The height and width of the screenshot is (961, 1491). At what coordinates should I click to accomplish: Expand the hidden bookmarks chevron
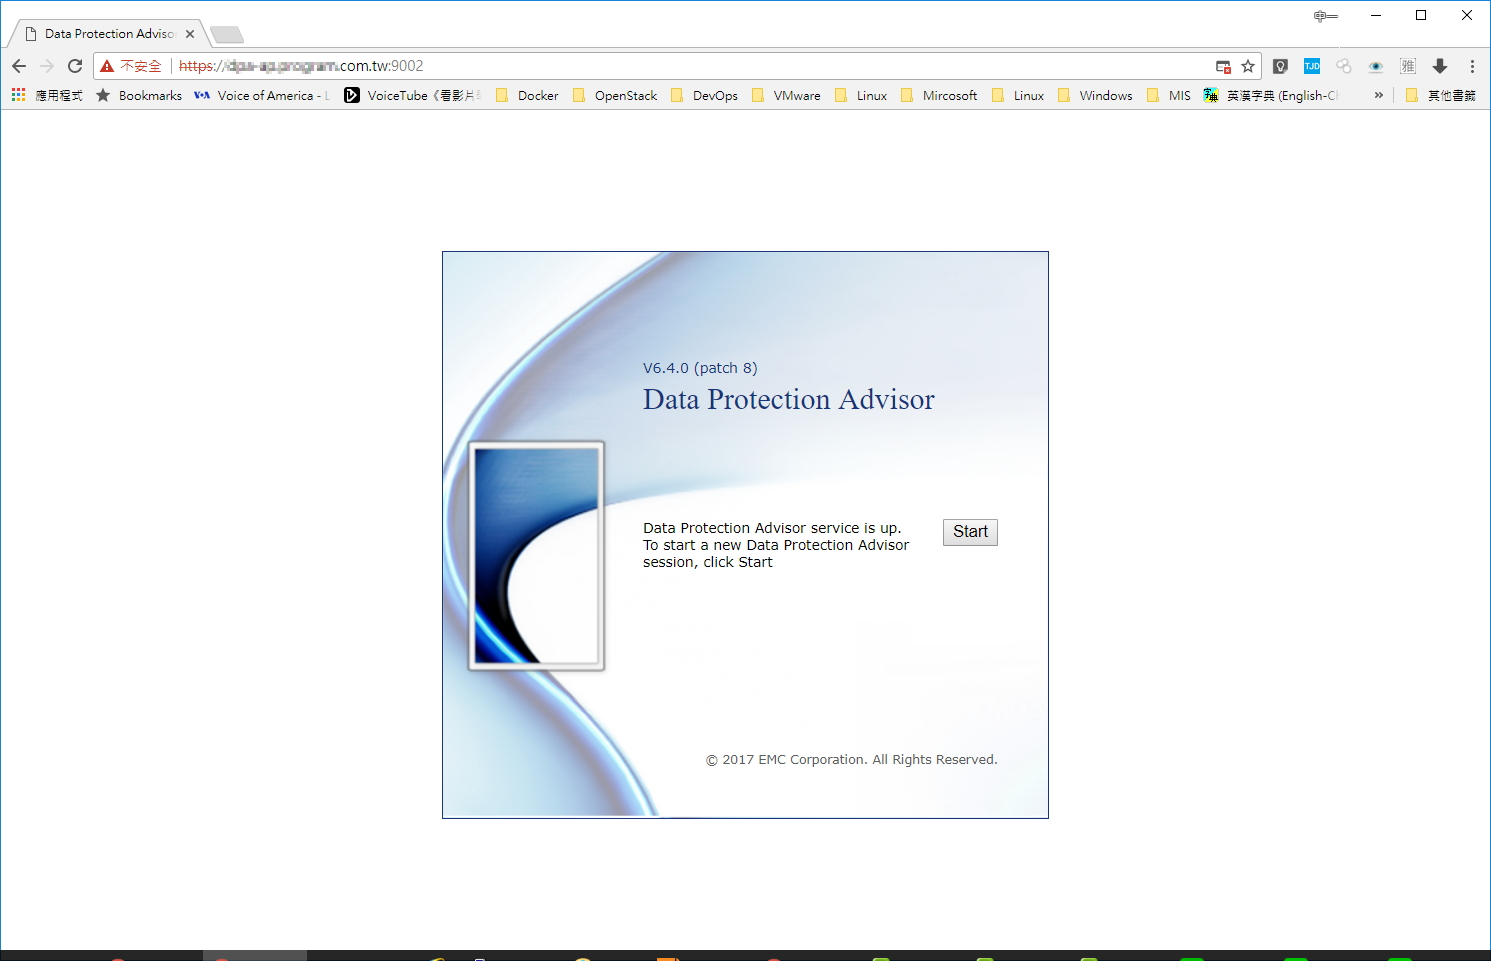[1379, 94]
